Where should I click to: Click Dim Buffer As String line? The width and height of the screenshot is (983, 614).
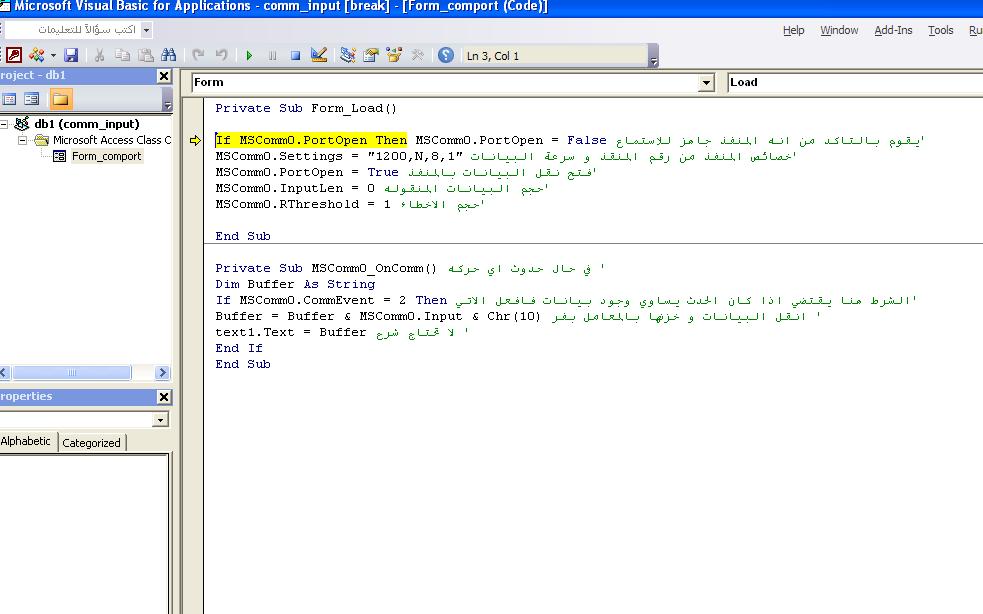[295, 284]
